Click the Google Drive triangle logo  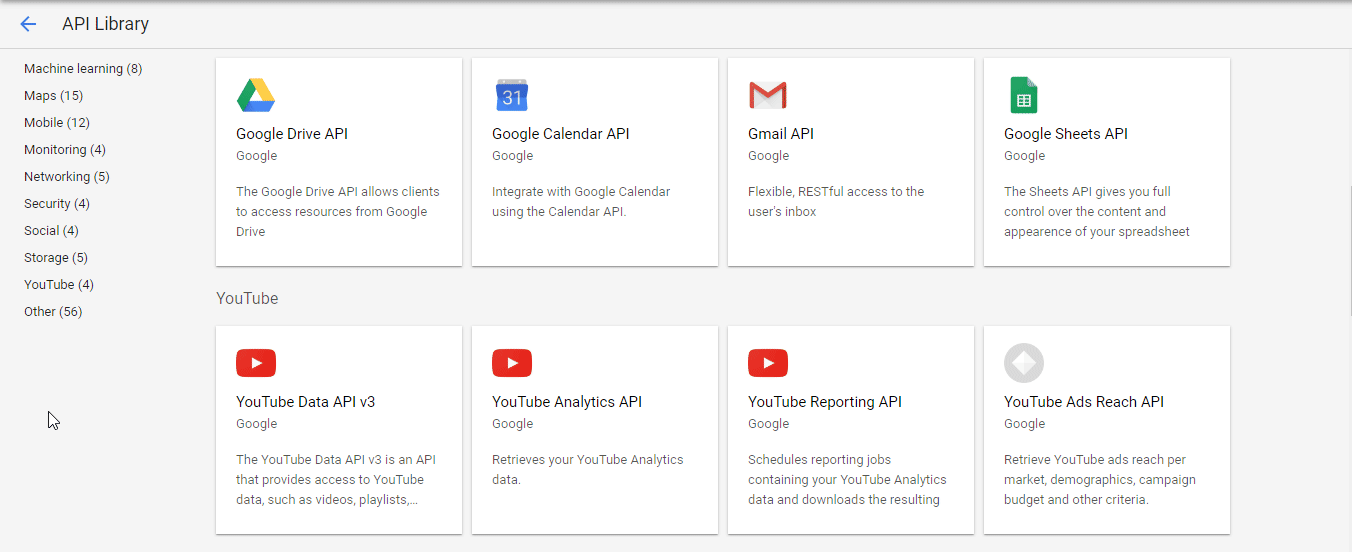[256, 95]
